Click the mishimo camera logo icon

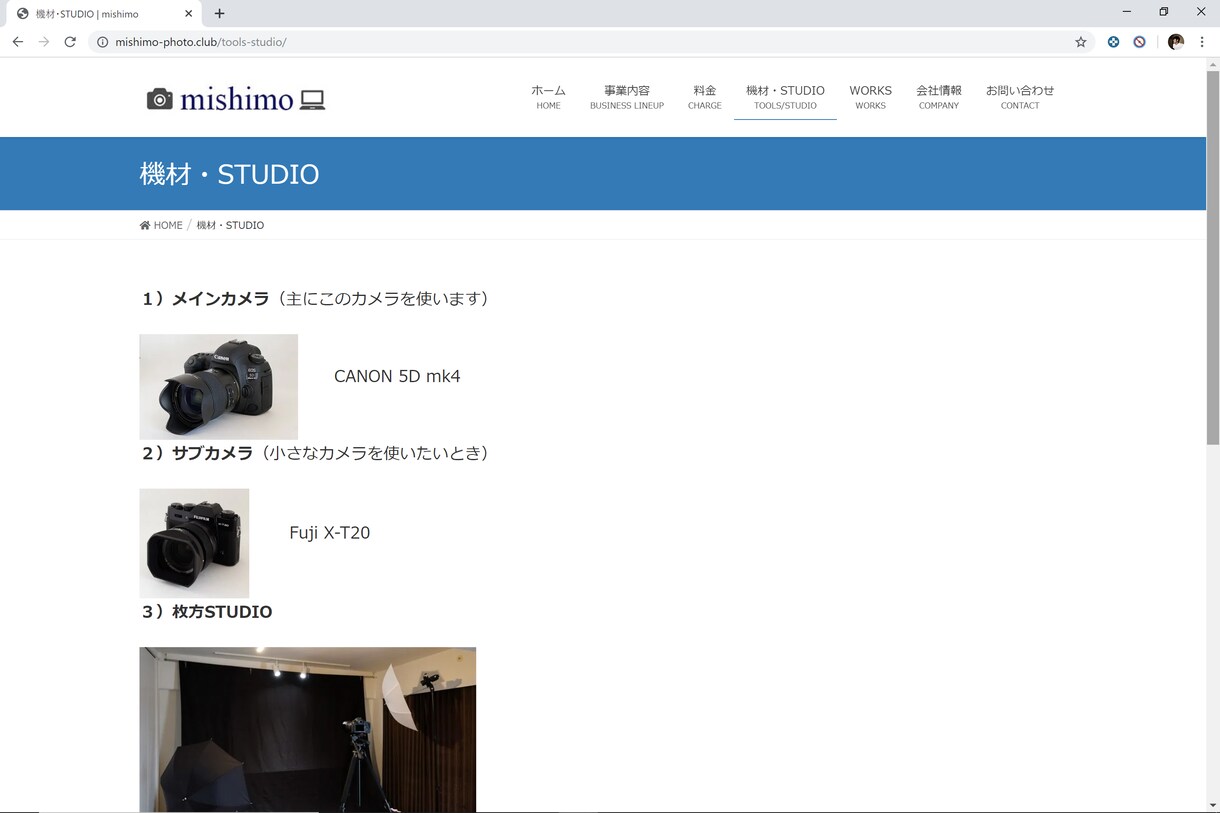[160, 99]
